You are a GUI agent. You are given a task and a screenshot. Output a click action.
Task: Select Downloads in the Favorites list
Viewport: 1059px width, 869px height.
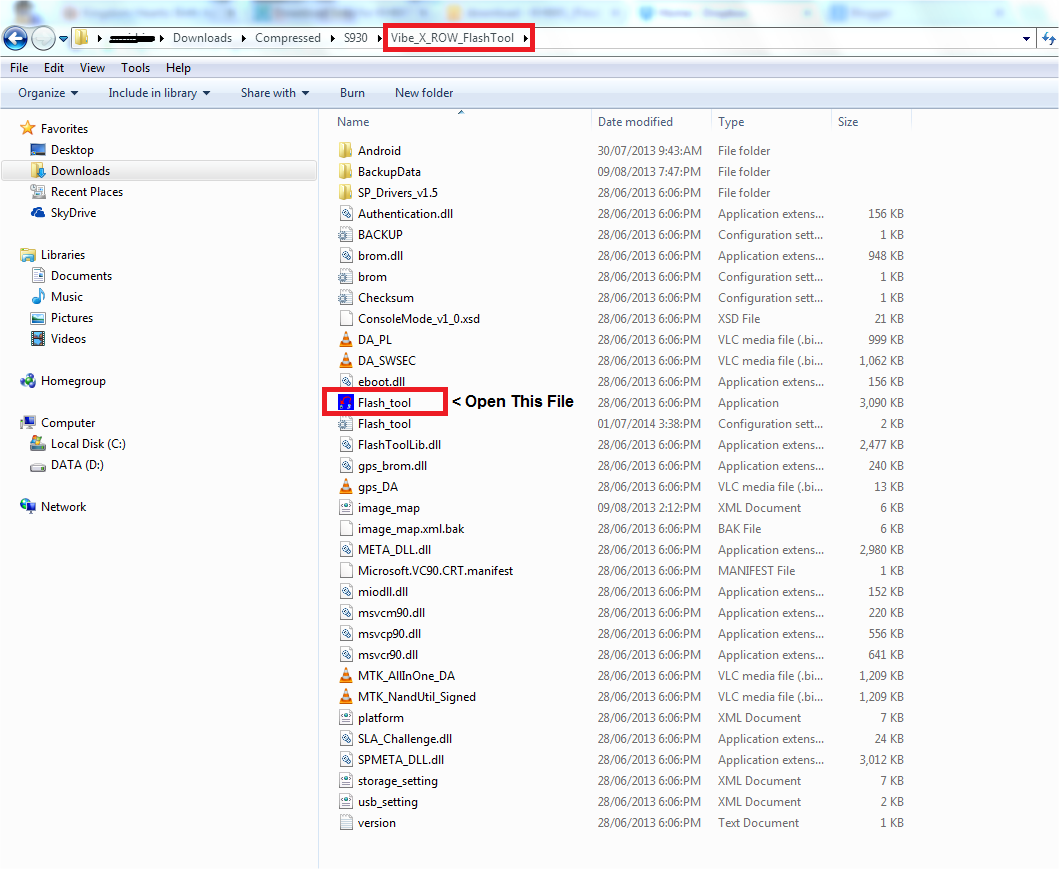tap(80, 171)
